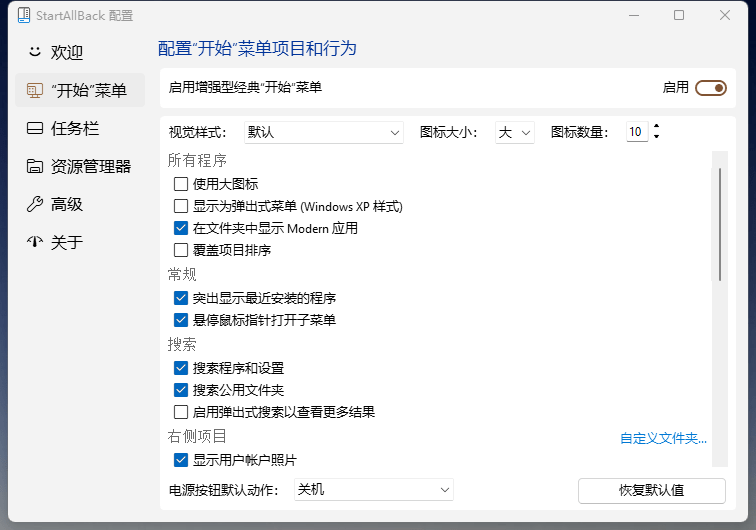756x530 pixels.
Task: Open the 图标大小 dropdown showing 大
Action: [x=514, y=132]
